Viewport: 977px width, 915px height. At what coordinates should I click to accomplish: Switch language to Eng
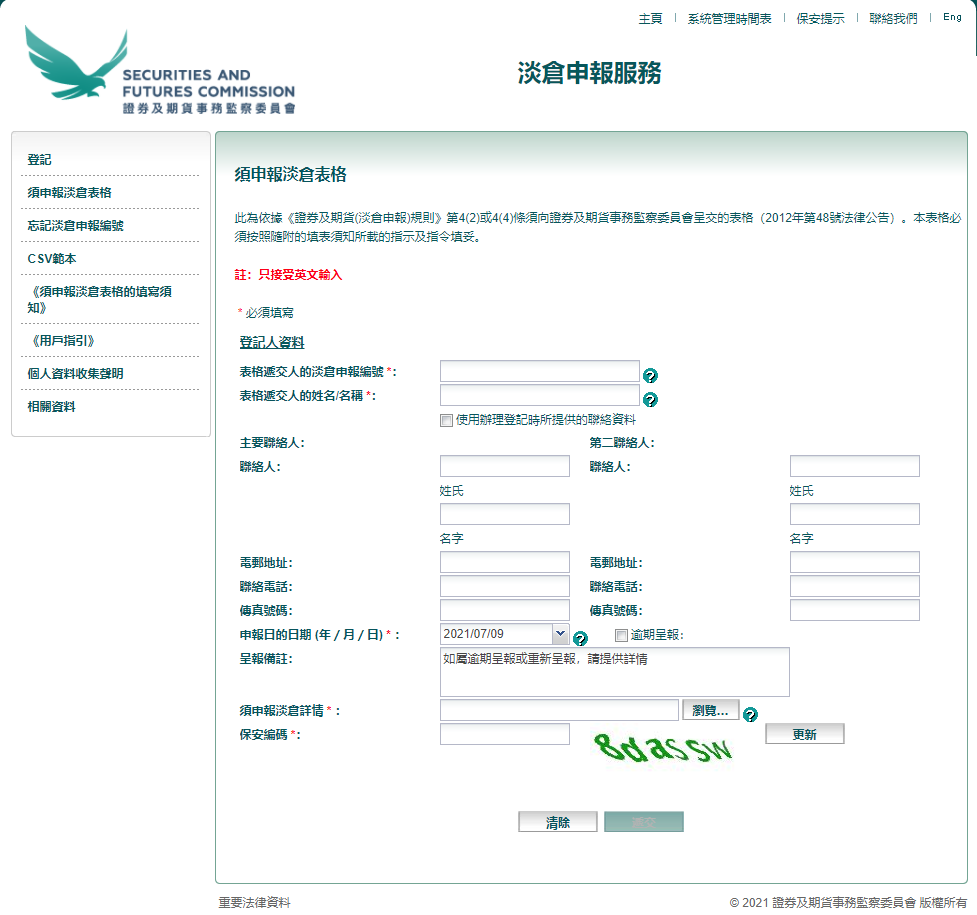[x=952, y=18]
